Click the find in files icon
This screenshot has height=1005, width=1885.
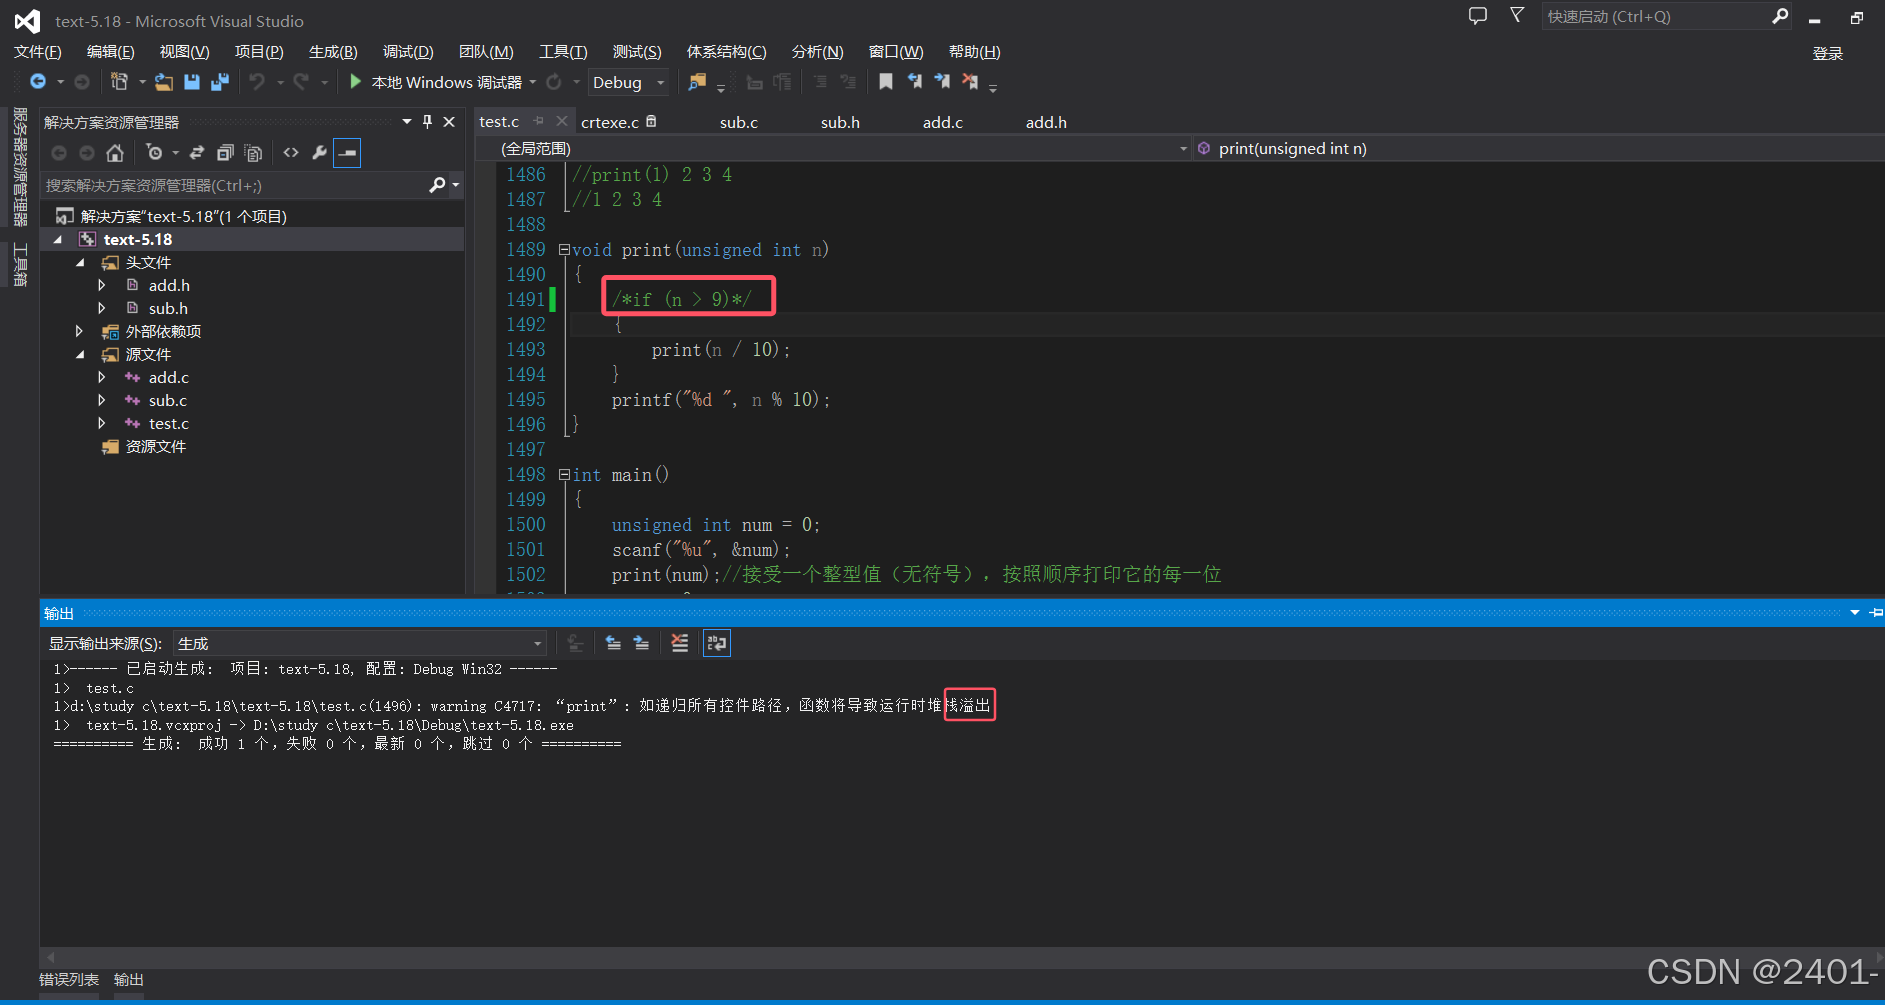[x=697, y=82]
